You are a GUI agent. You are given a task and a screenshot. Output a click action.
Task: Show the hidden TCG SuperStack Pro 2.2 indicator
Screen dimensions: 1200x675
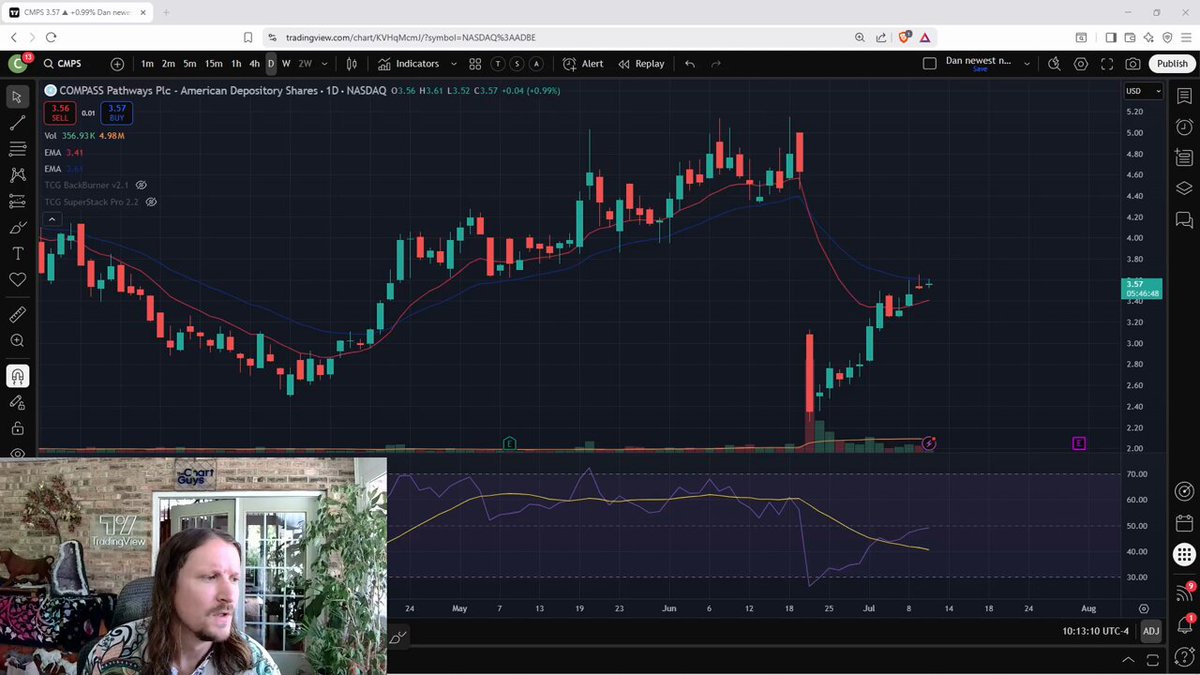151,202
